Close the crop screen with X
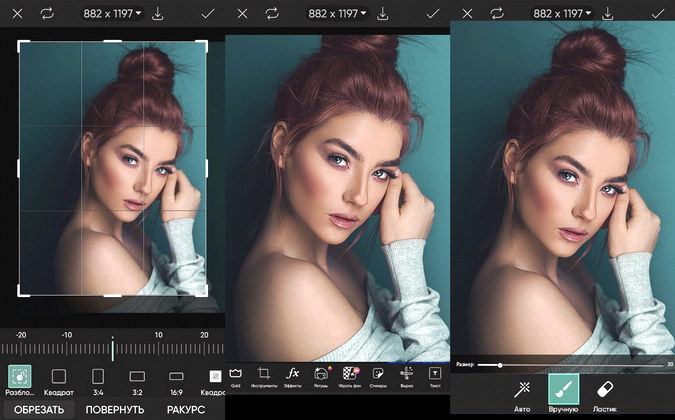675x420 pixels. [17, 14]
